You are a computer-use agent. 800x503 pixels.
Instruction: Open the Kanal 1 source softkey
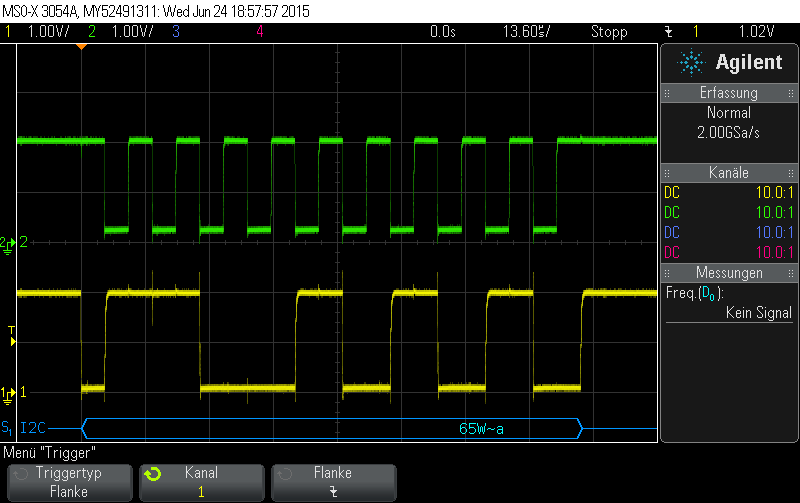(202, 483)
